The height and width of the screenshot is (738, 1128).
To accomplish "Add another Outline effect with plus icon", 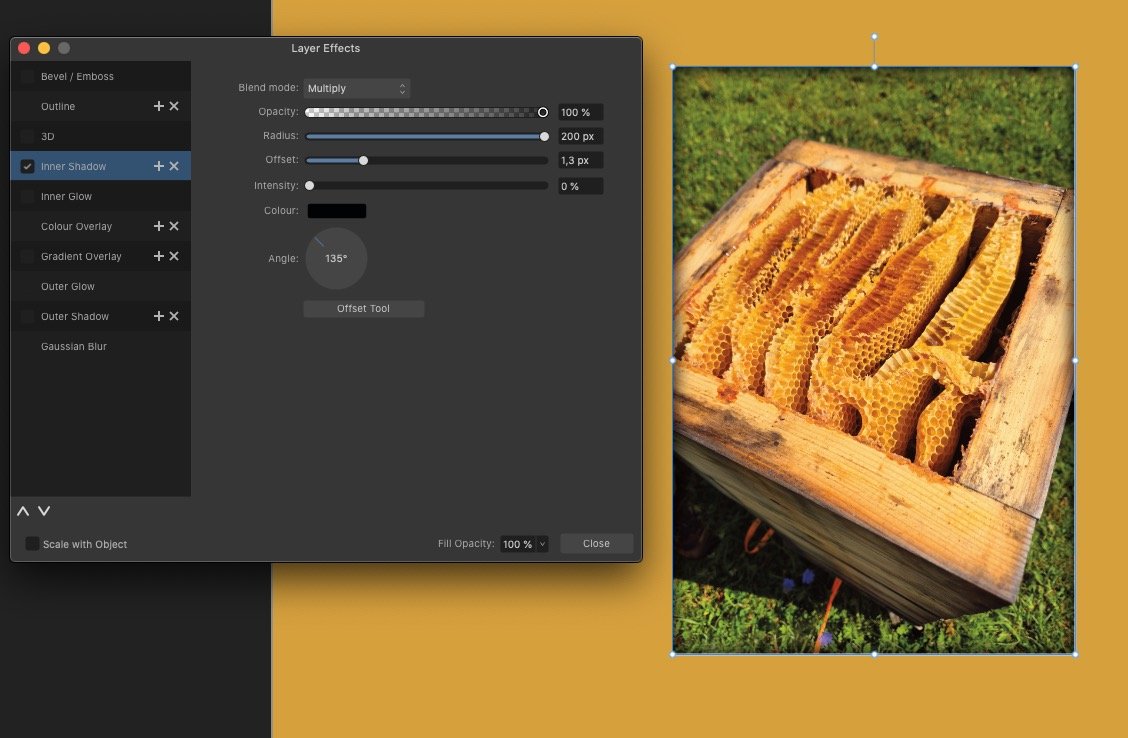I will 159,106.
